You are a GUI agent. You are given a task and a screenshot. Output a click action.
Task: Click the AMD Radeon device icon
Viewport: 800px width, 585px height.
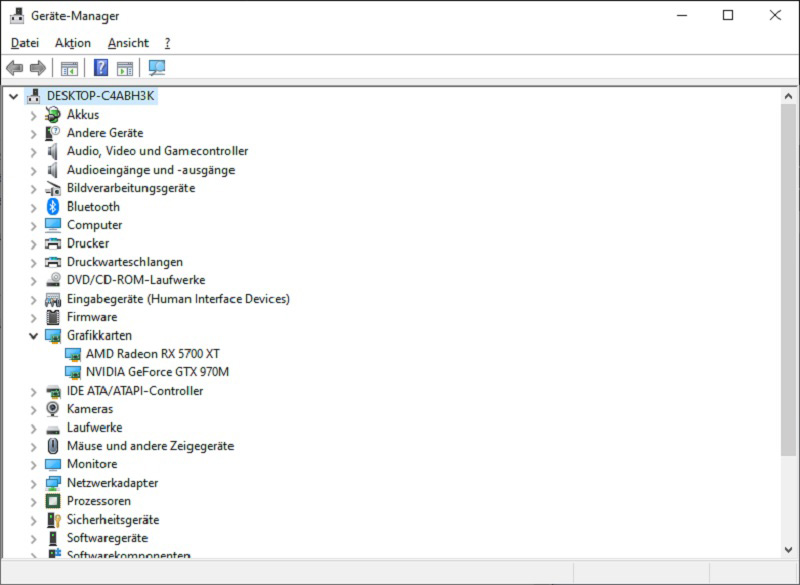pyautogui.click(x=73, y=354)
